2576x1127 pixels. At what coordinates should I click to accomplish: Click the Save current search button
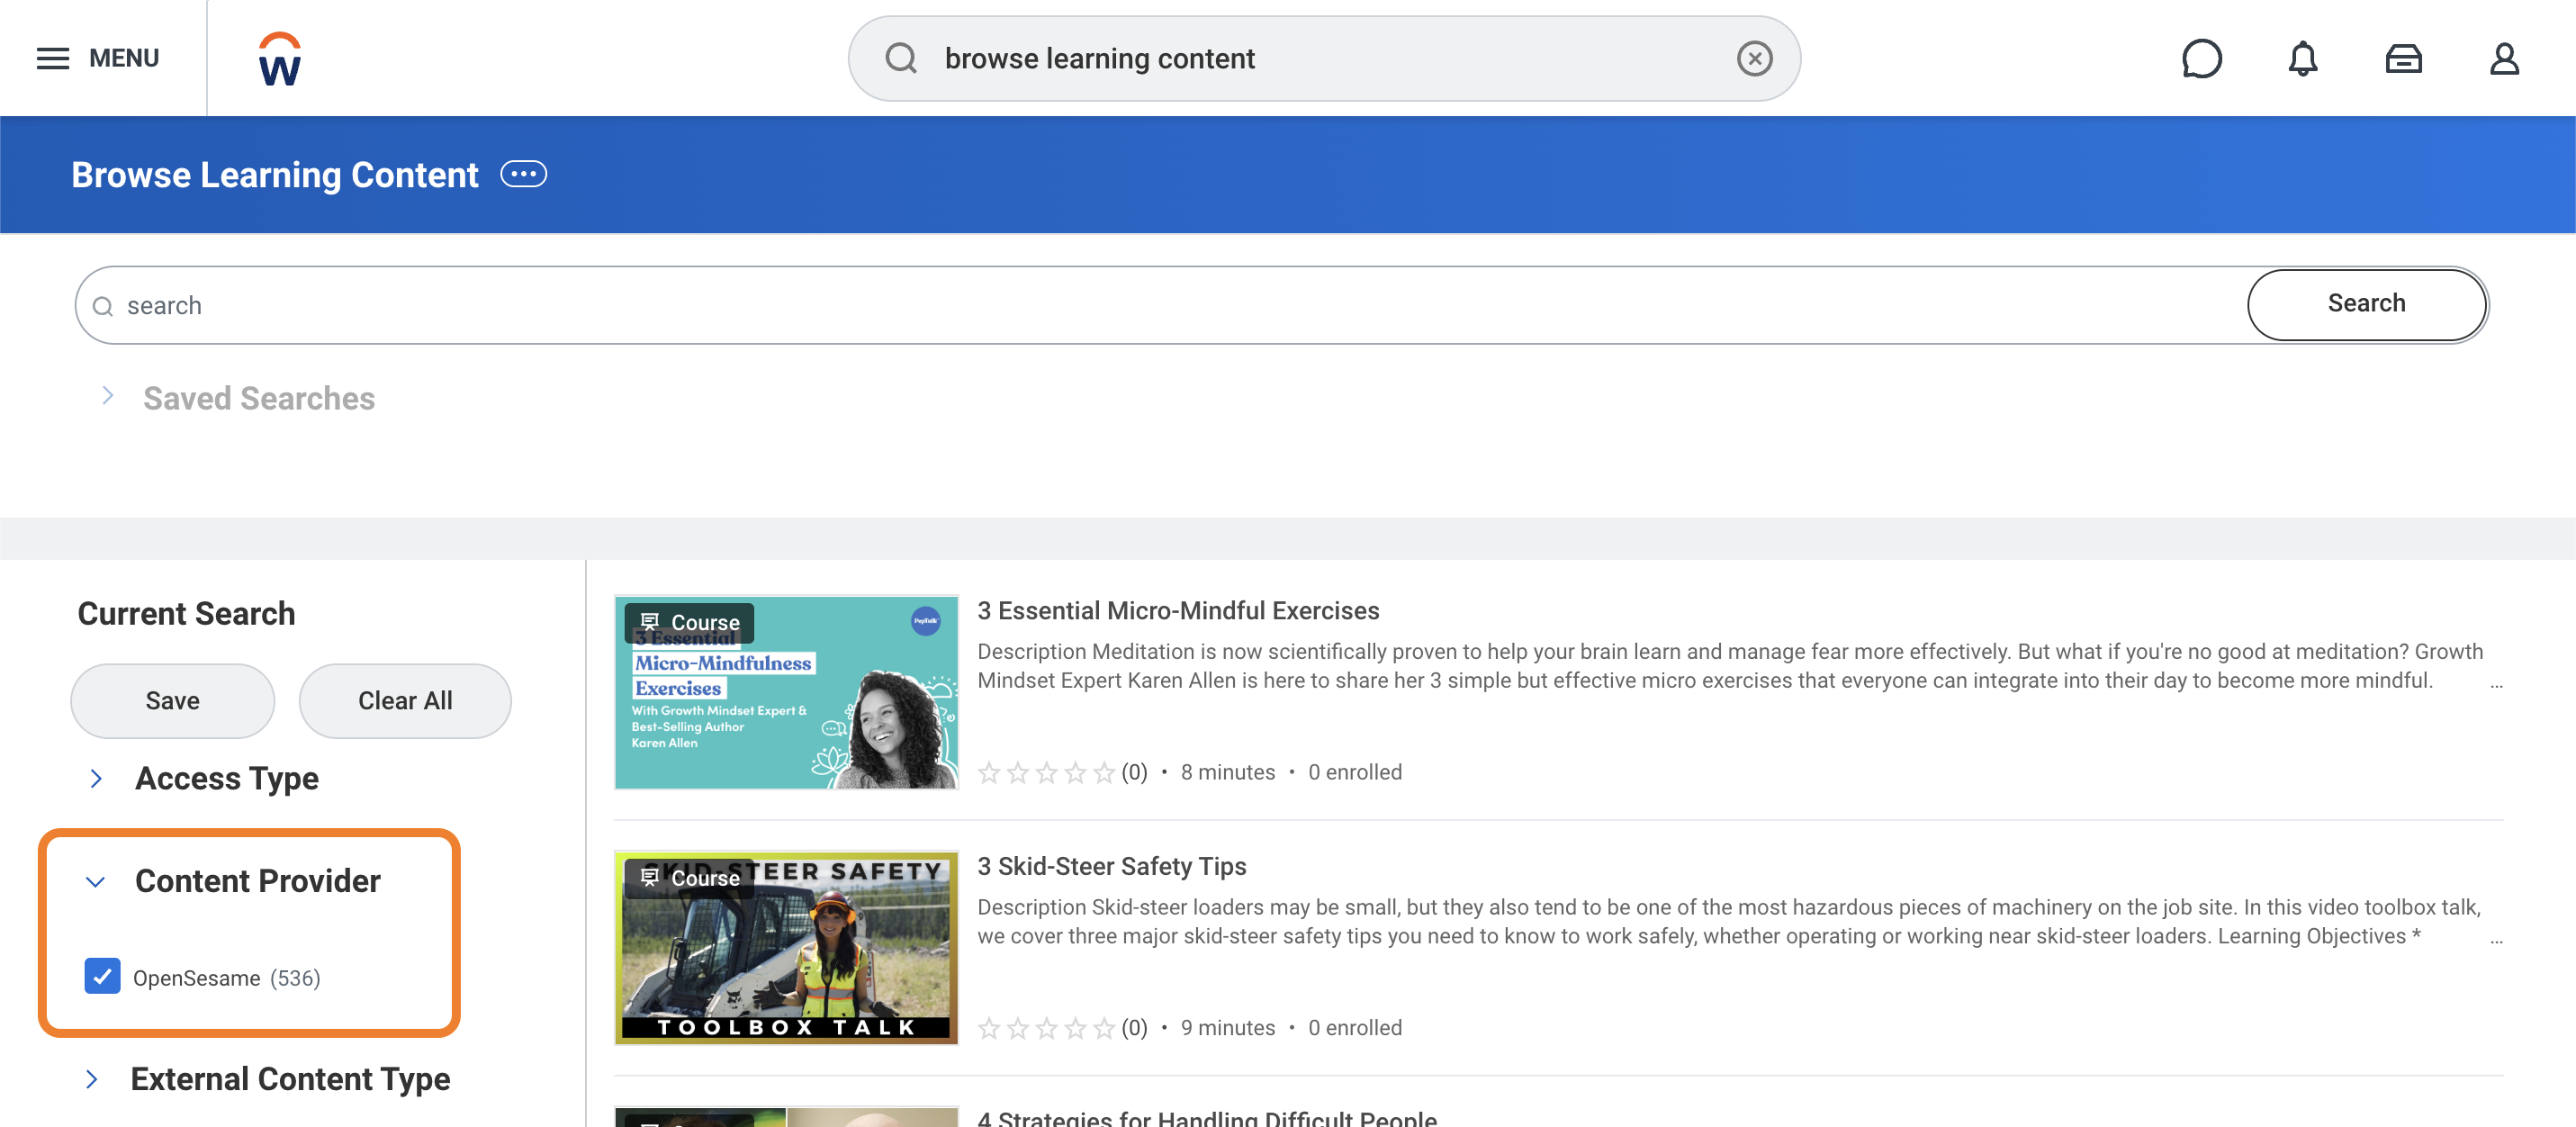click(172, 701)
